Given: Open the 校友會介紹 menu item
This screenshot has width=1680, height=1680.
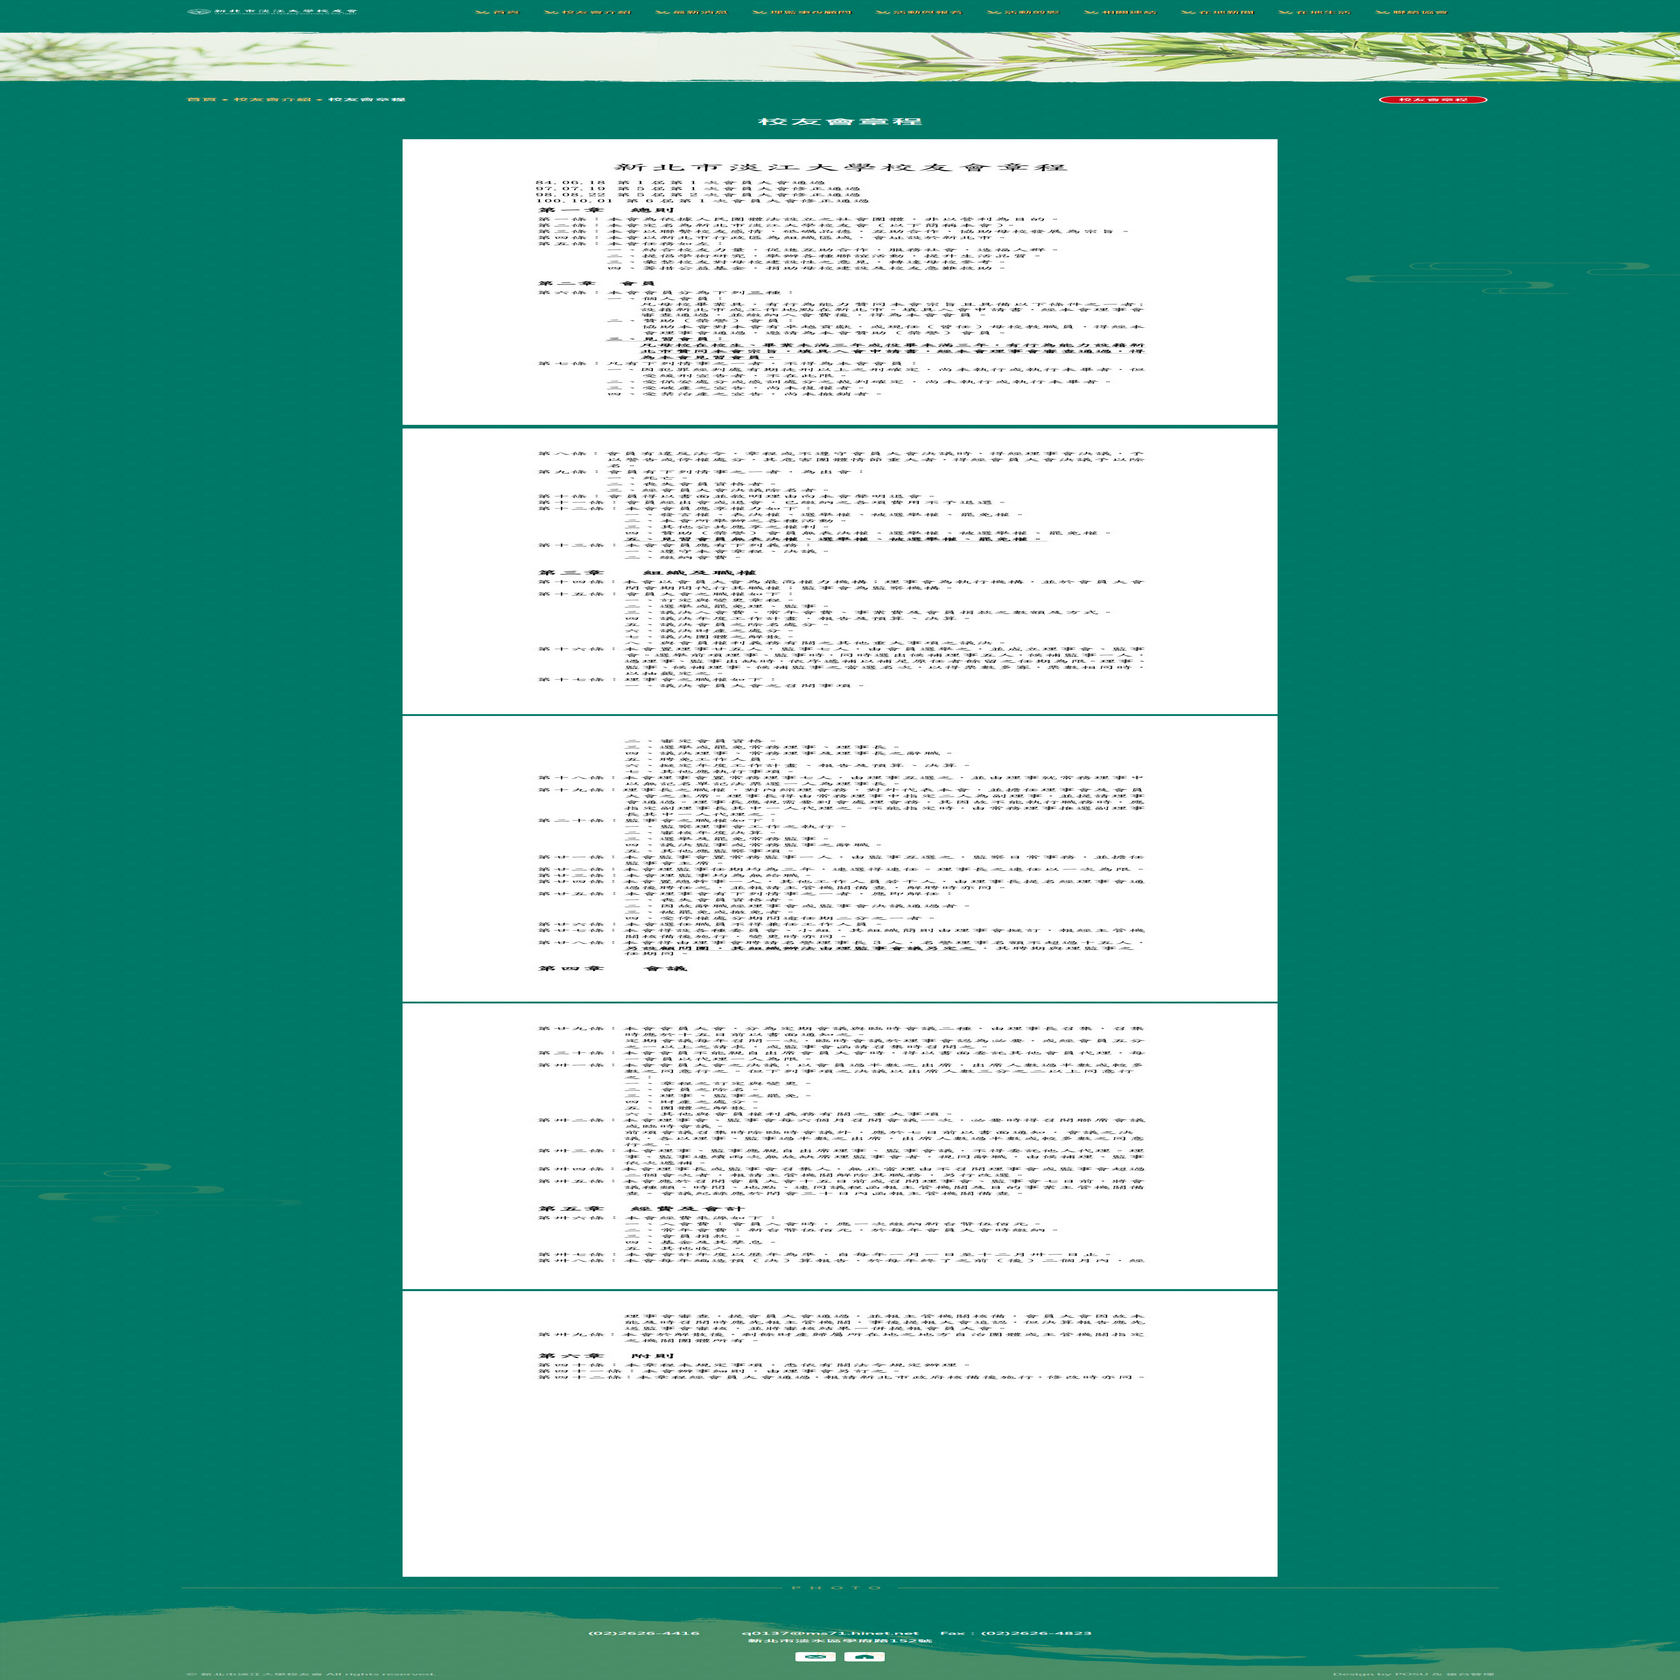Looking at the screenshot, I should click(x=588, y=12).
